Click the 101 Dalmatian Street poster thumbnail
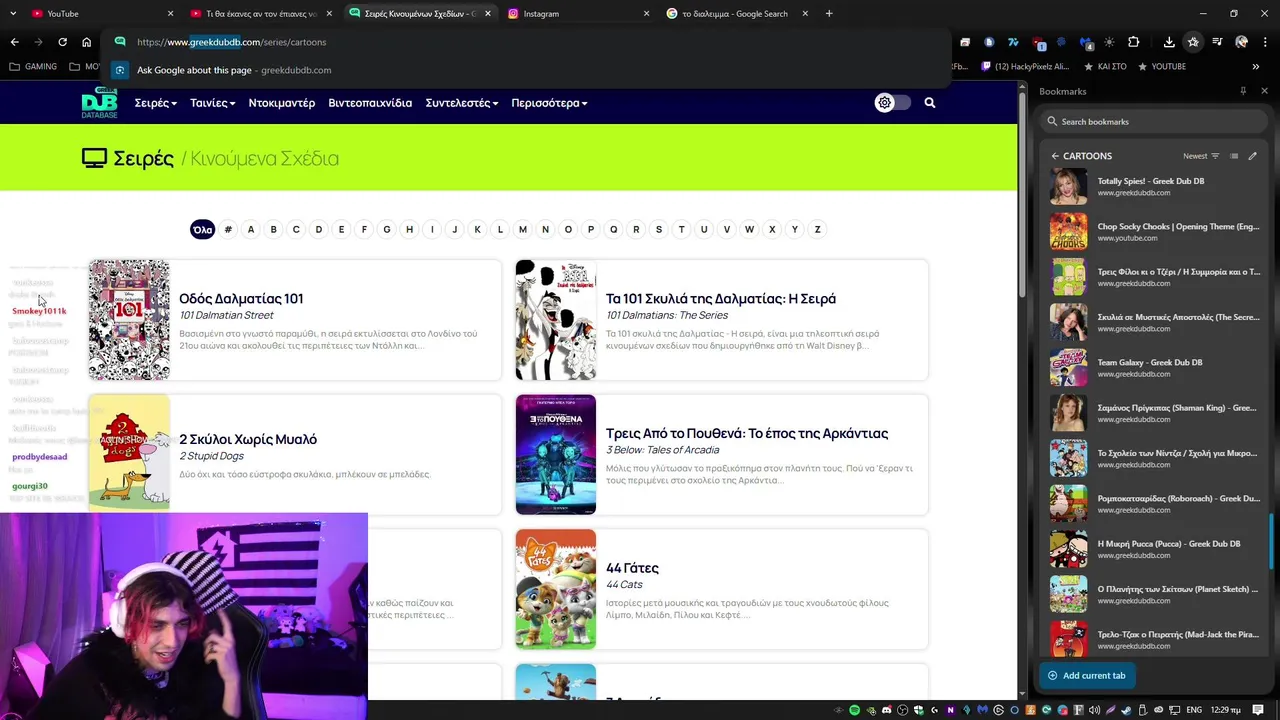Viewport: 1280px width, 720px height. click(x=129, y=320)
